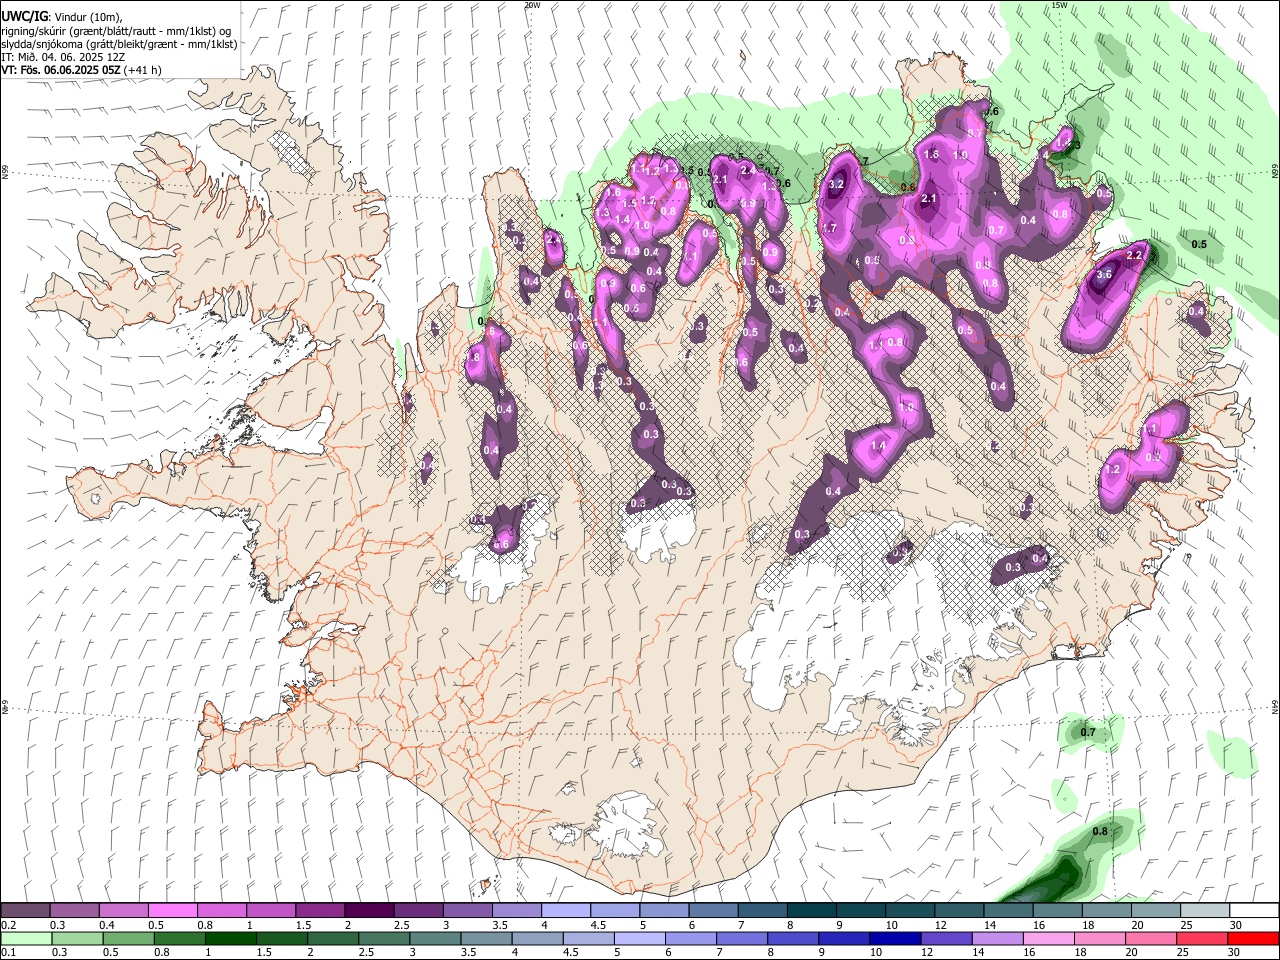This screenshot has width=1280, height=960.
Task: Click the '0.8' rain value in the green offshore cell
Action: [x=1100, y=832]
